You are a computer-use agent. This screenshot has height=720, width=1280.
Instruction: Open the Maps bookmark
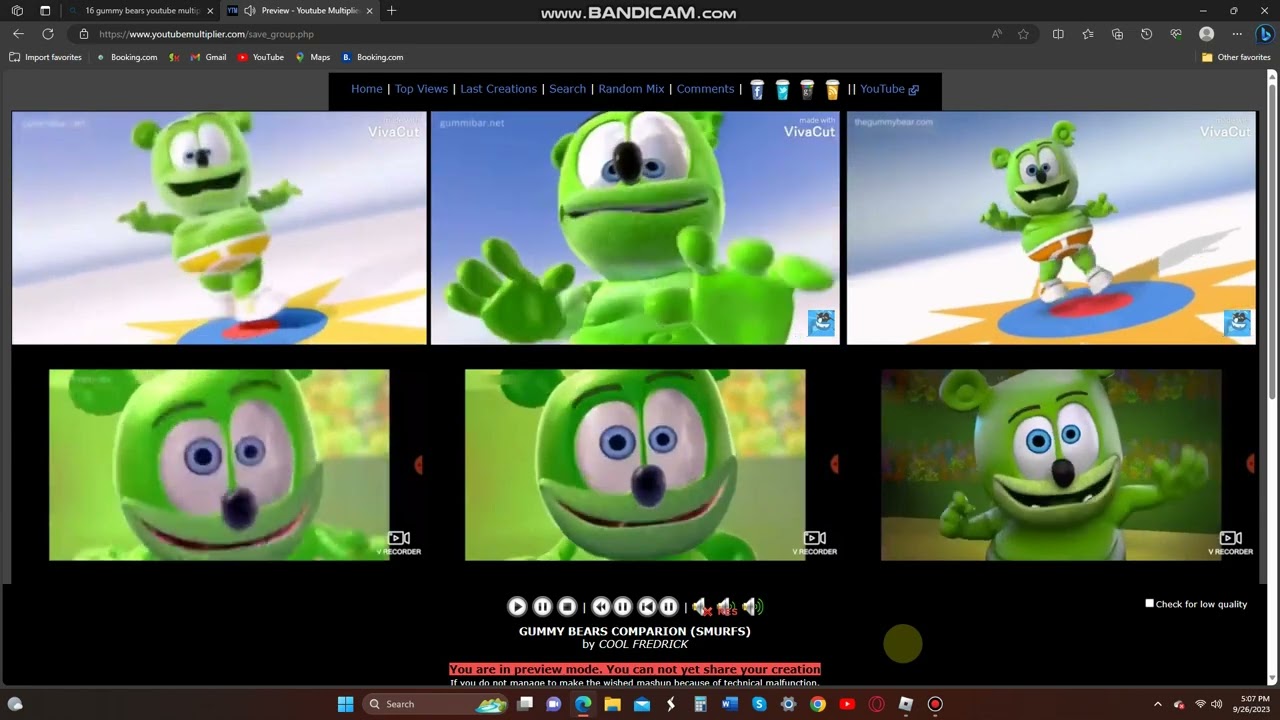tap(312, 57)
